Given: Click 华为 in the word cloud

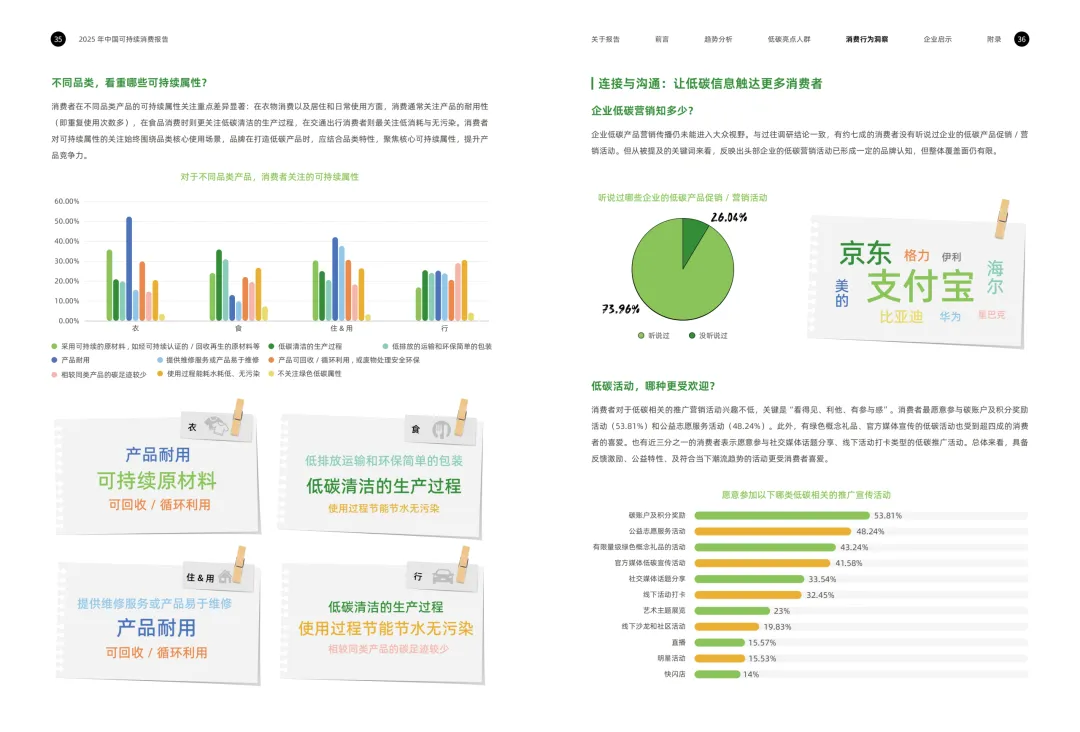Looking at the screenshot, I should click(950, 316).
